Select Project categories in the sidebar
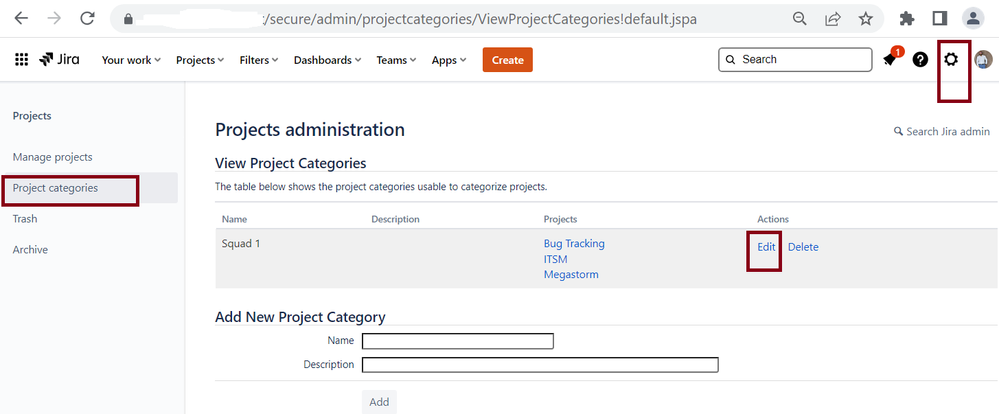Image resolution: width=999 pixels, height=414 pixels. 55,188
